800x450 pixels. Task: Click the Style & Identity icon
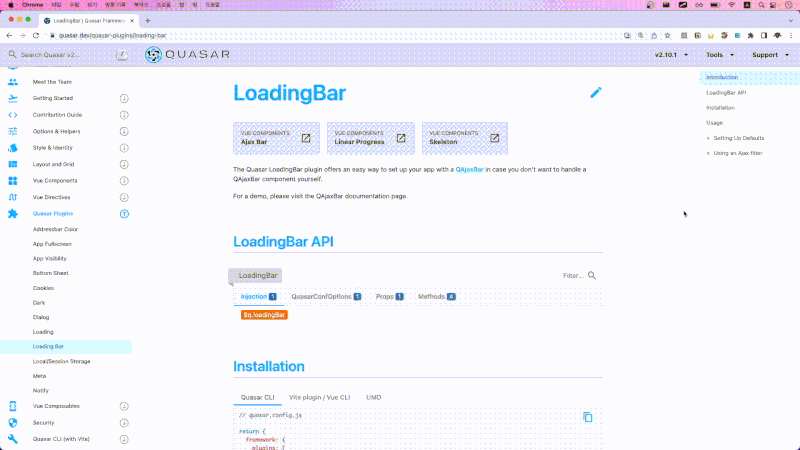[13, 147]
